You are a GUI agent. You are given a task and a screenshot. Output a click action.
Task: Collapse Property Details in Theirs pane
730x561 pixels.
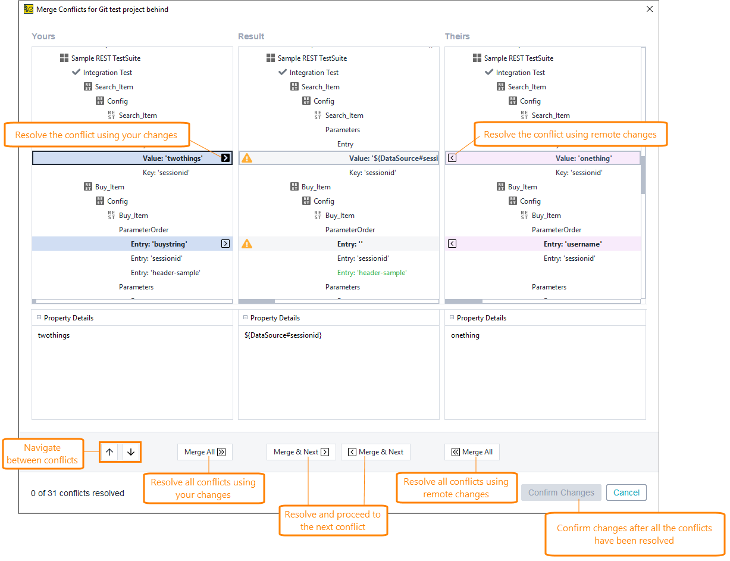452,318
